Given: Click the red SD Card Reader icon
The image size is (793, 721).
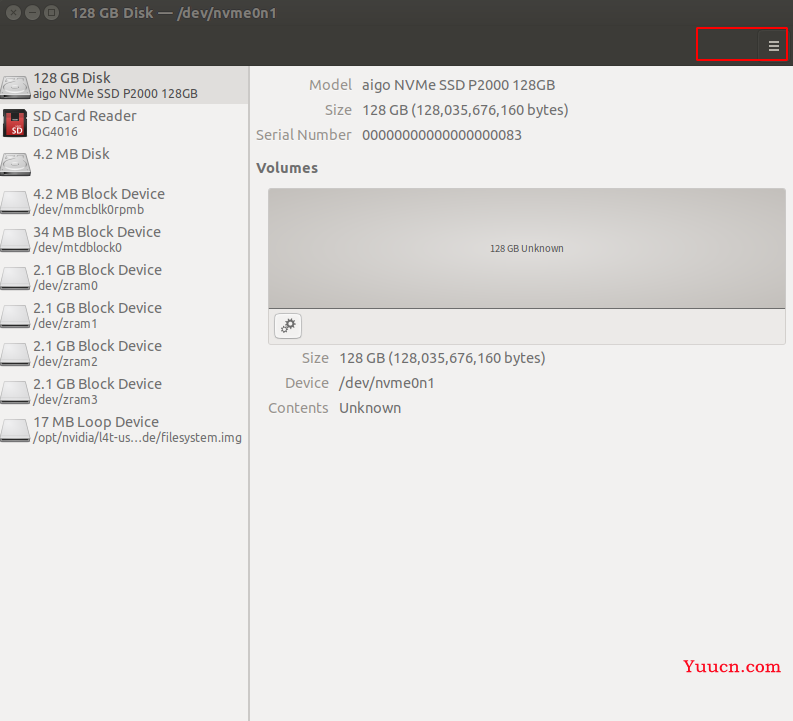Looking at the screenshot, I should (15, 123).
